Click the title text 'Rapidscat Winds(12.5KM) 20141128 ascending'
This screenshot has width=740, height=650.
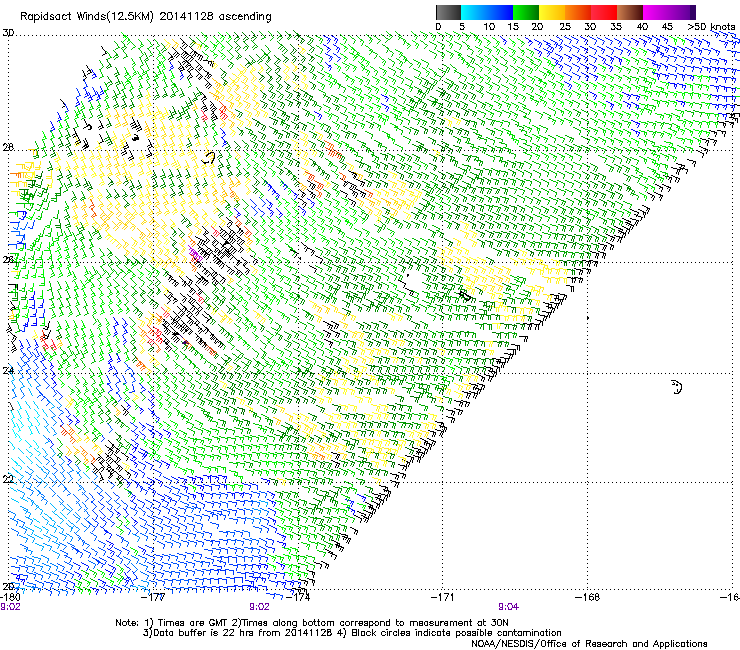[146, 17]
